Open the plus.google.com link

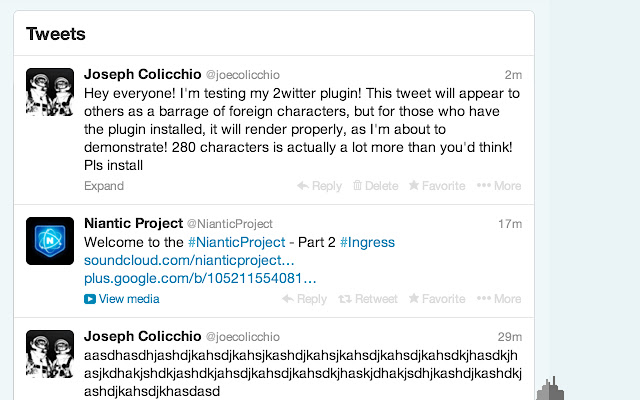(200, 278)
